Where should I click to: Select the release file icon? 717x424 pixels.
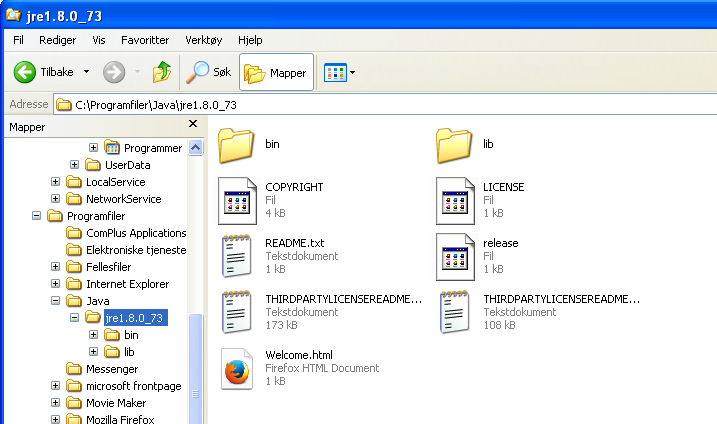(x=455, y=257)
